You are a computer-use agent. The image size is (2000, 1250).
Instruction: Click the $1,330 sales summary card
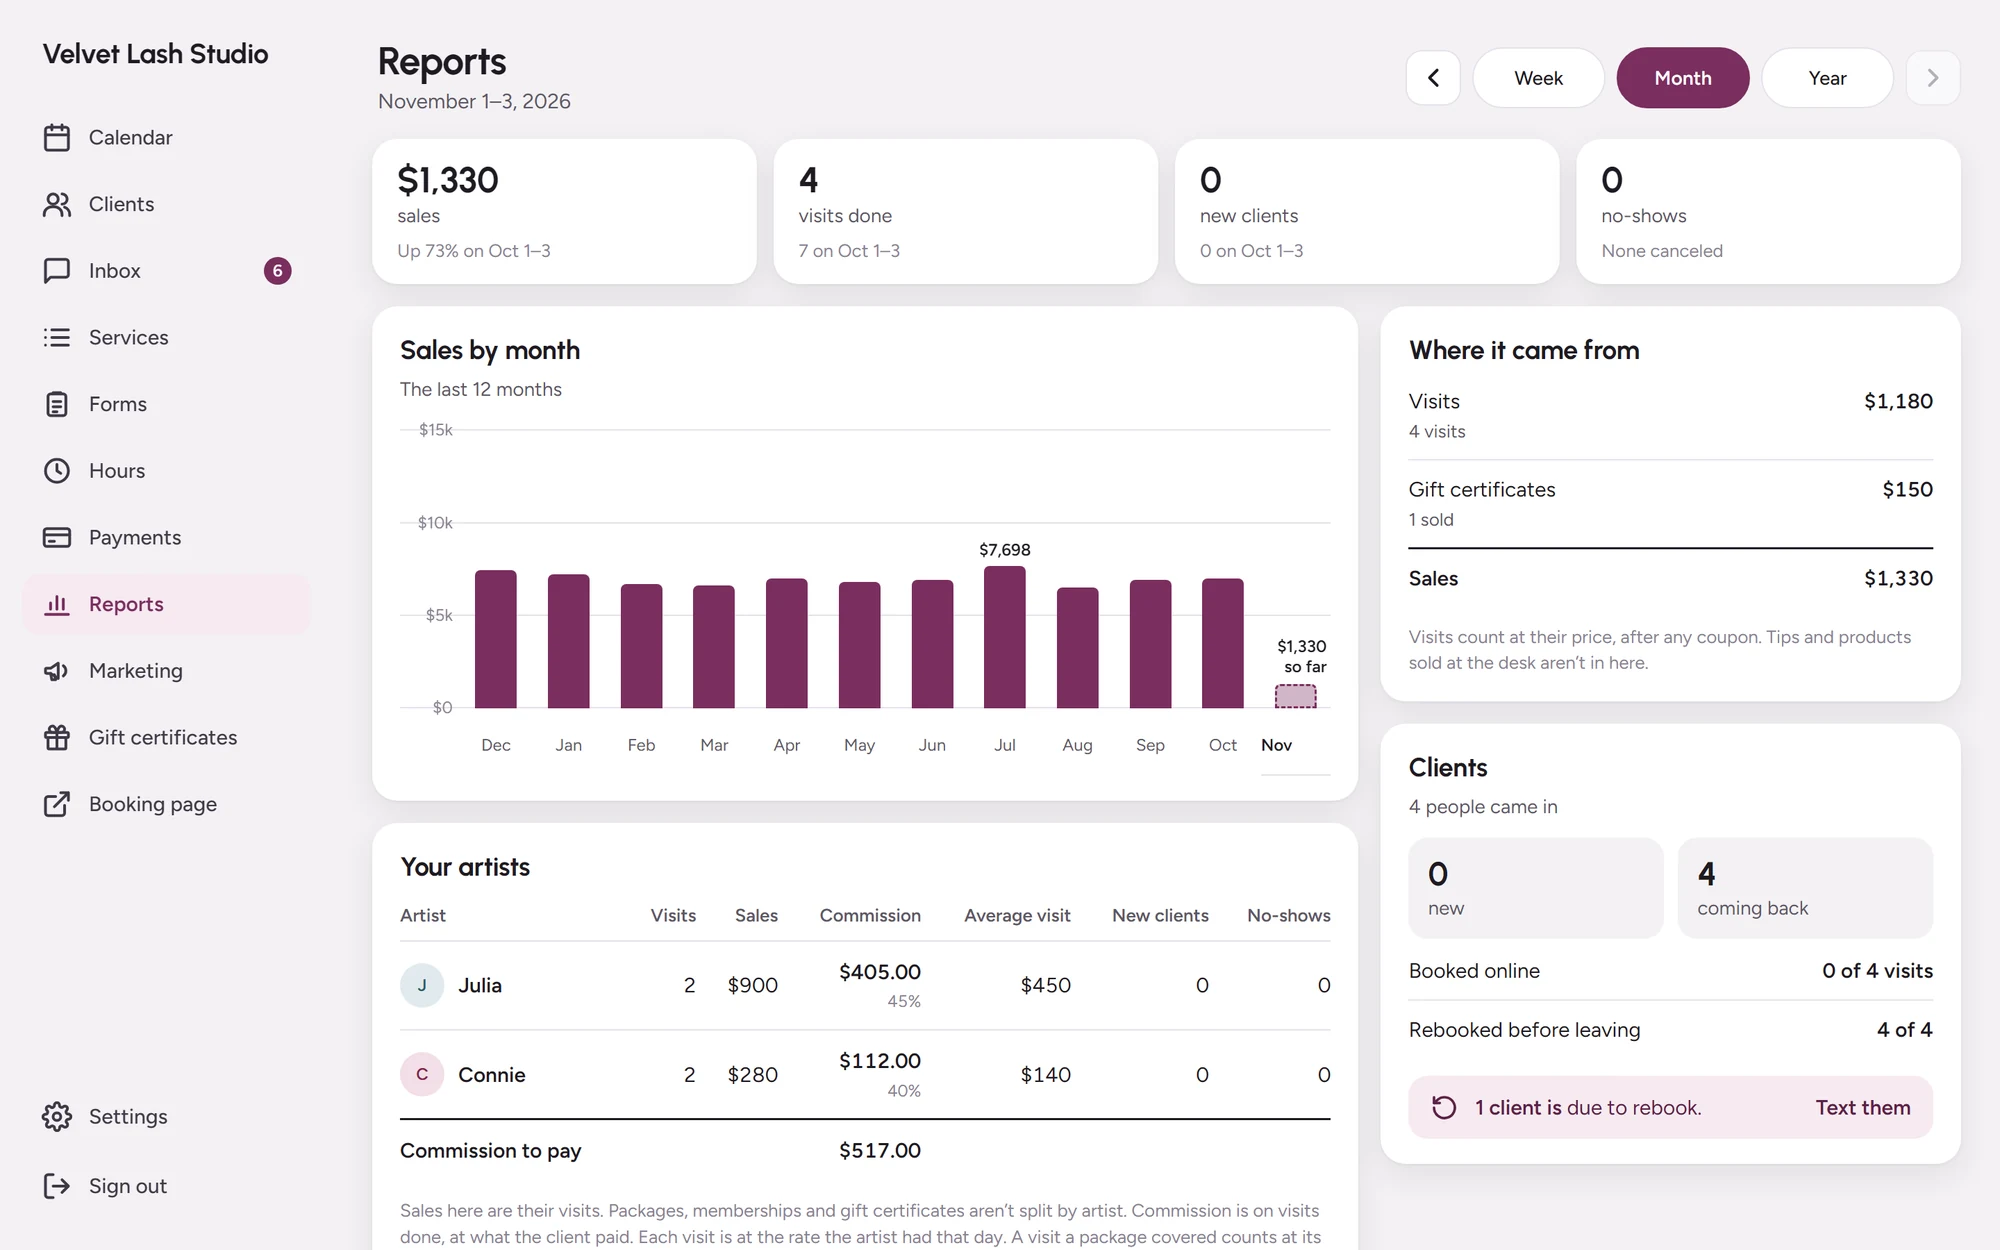pyautogui.click(x=564, y=211)
